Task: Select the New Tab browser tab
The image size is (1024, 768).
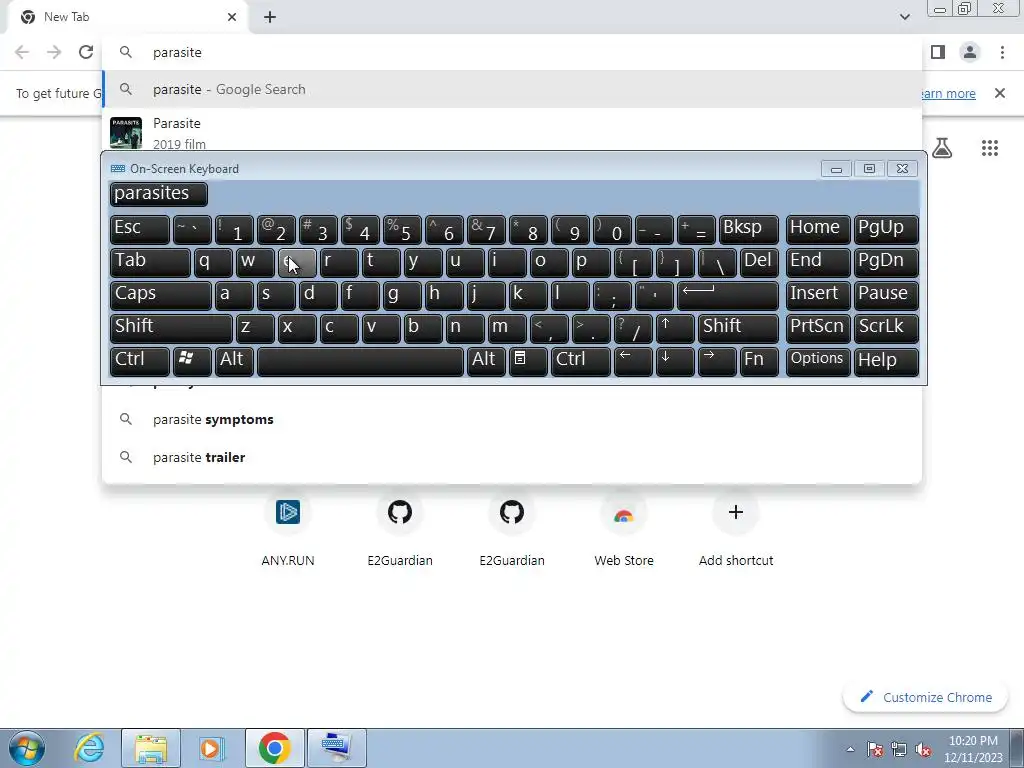Action: click(127, 17)
